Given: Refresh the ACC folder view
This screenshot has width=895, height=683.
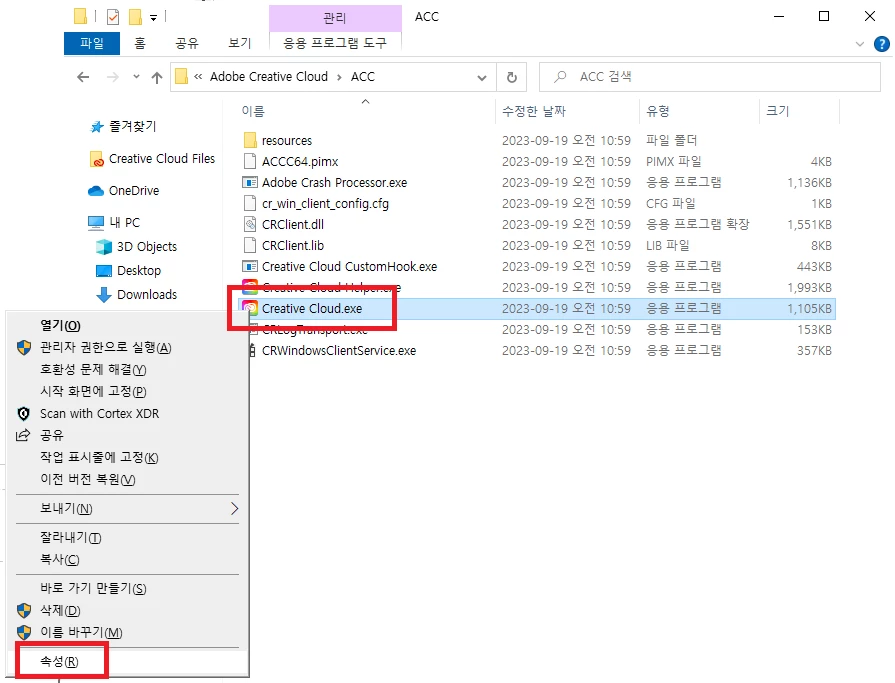Looking at the screenshot, I should [512, 77].
